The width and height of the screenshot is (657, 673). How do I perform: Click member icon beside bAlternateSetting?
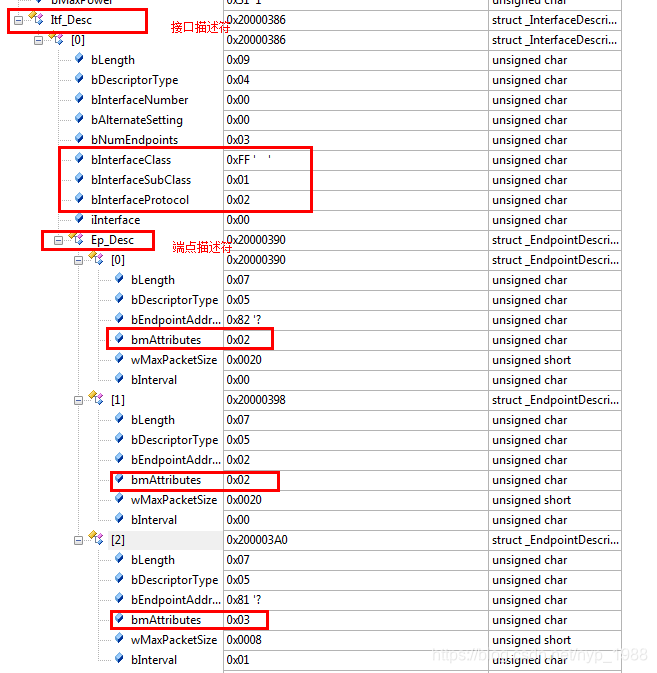click(x=79, y=118)
